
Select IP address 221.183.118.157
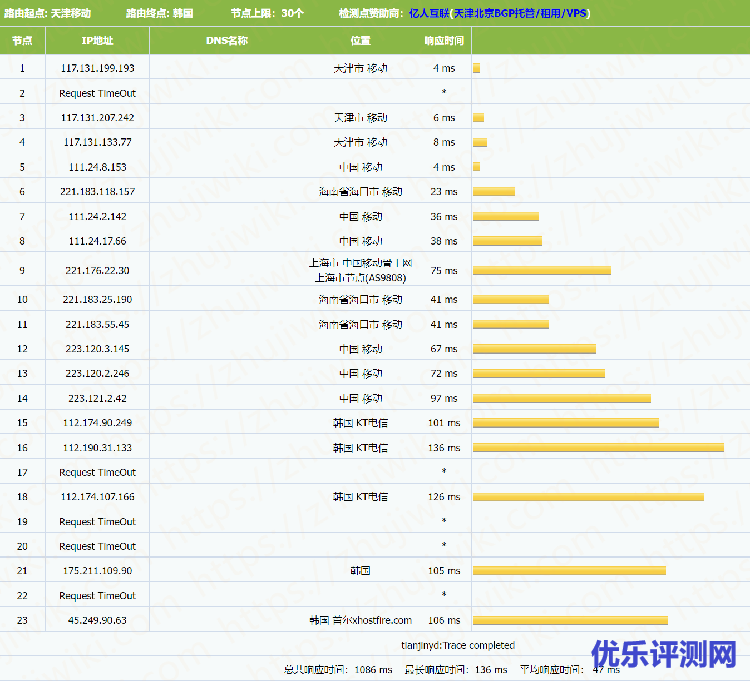97,191
